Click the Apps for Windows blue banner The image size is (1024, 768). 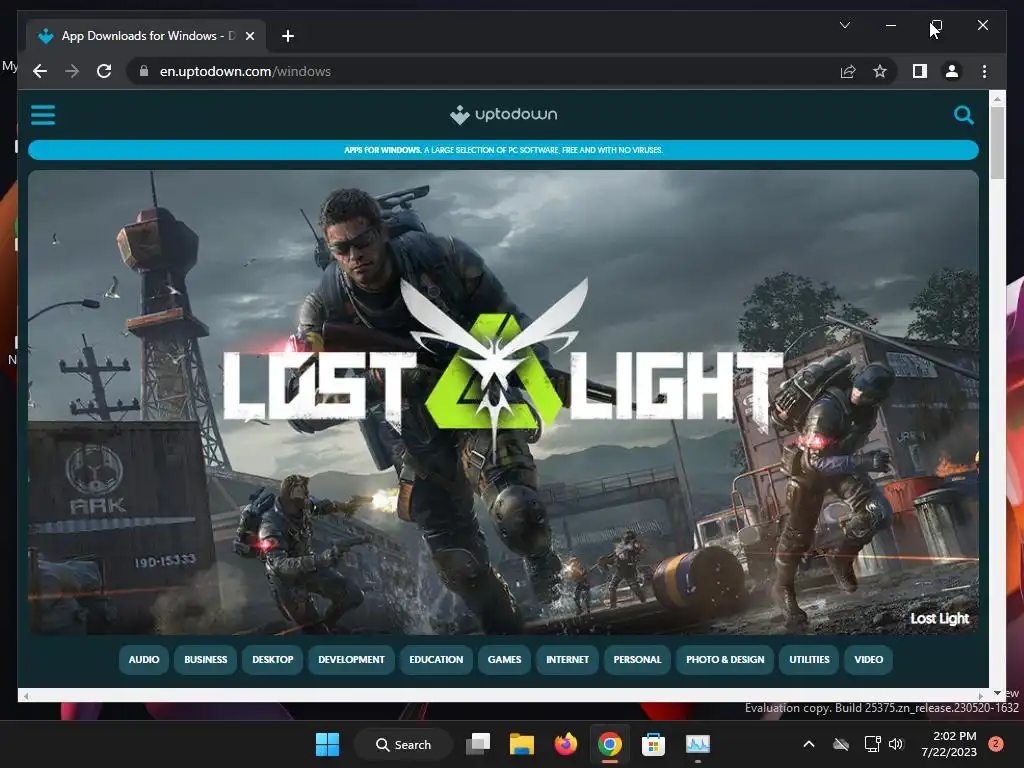click(x=504, y=150)
